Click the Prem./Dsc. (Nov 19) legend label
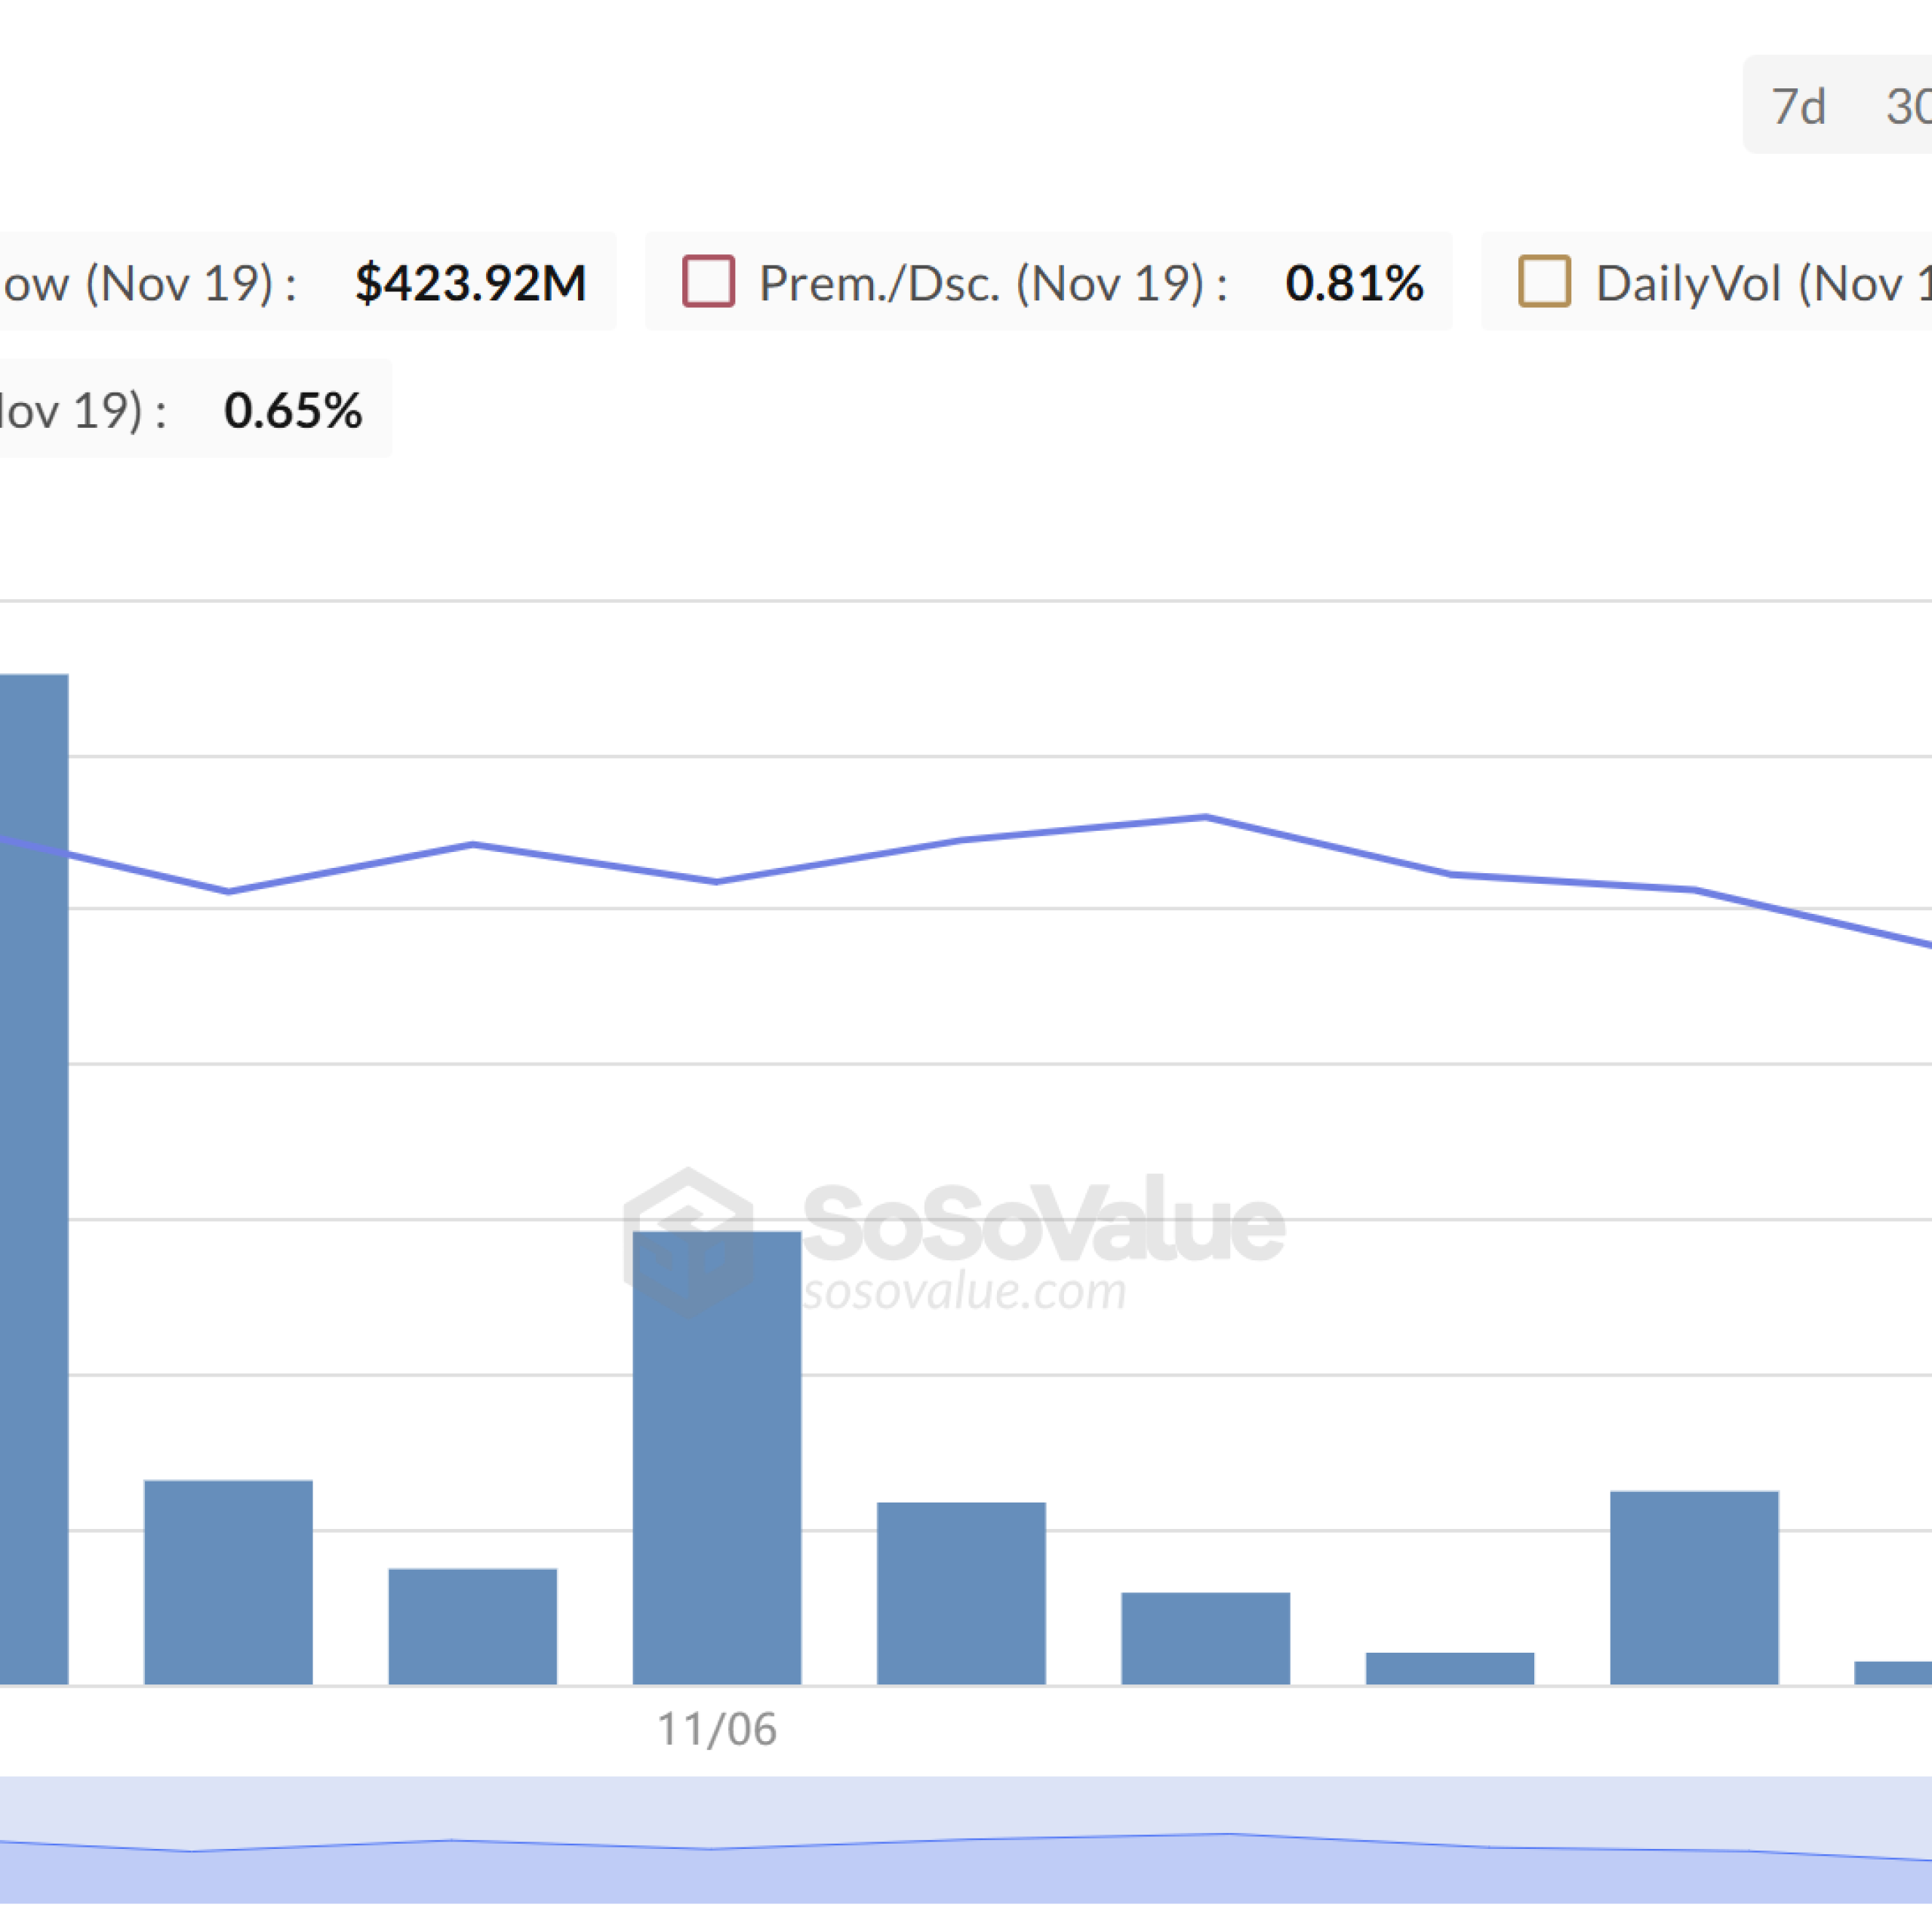 [x=992, y=283]
